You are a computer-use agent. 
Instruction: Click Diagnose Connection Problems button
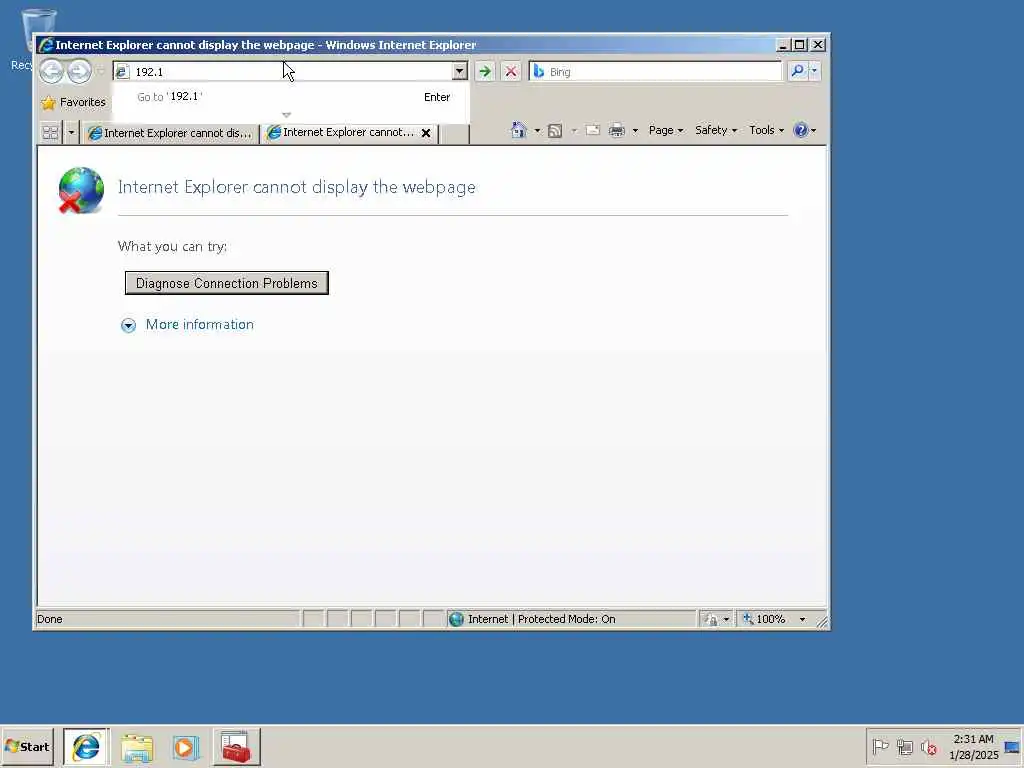[227, 283]
